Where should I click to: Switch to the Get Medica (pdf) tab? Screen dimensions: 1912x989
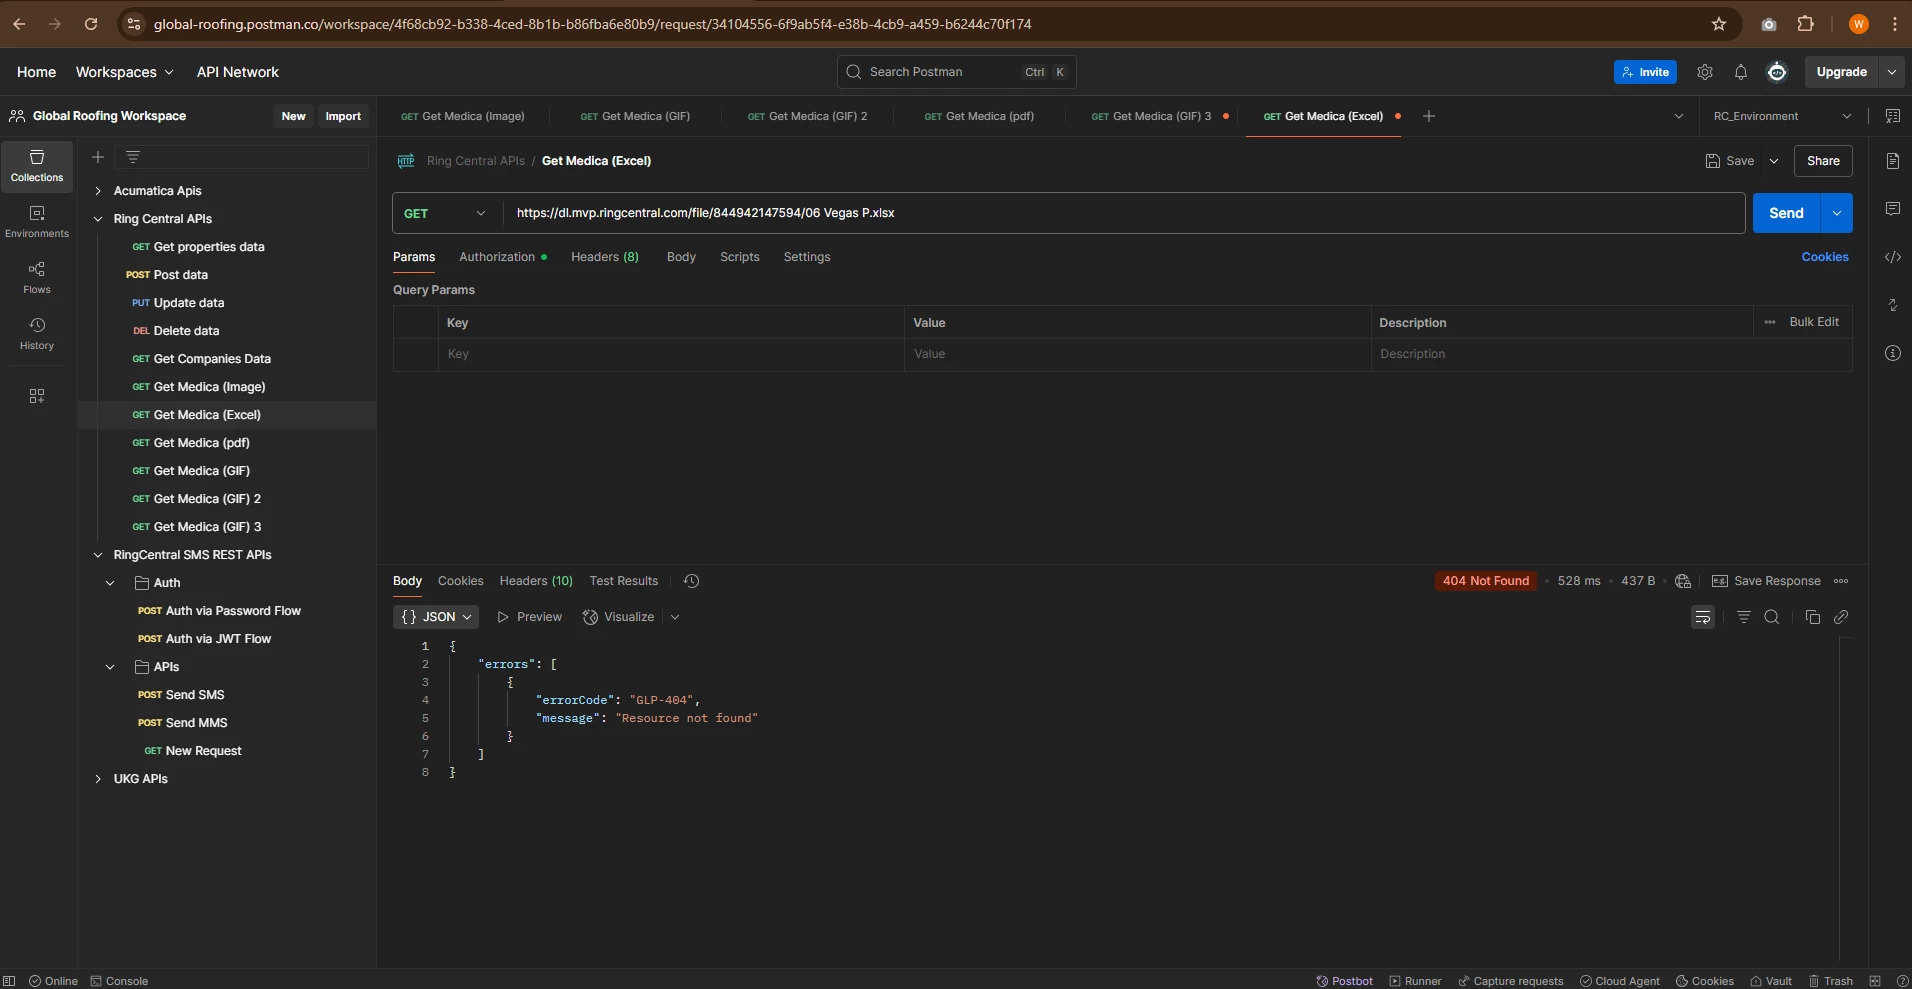coord(979,116)
